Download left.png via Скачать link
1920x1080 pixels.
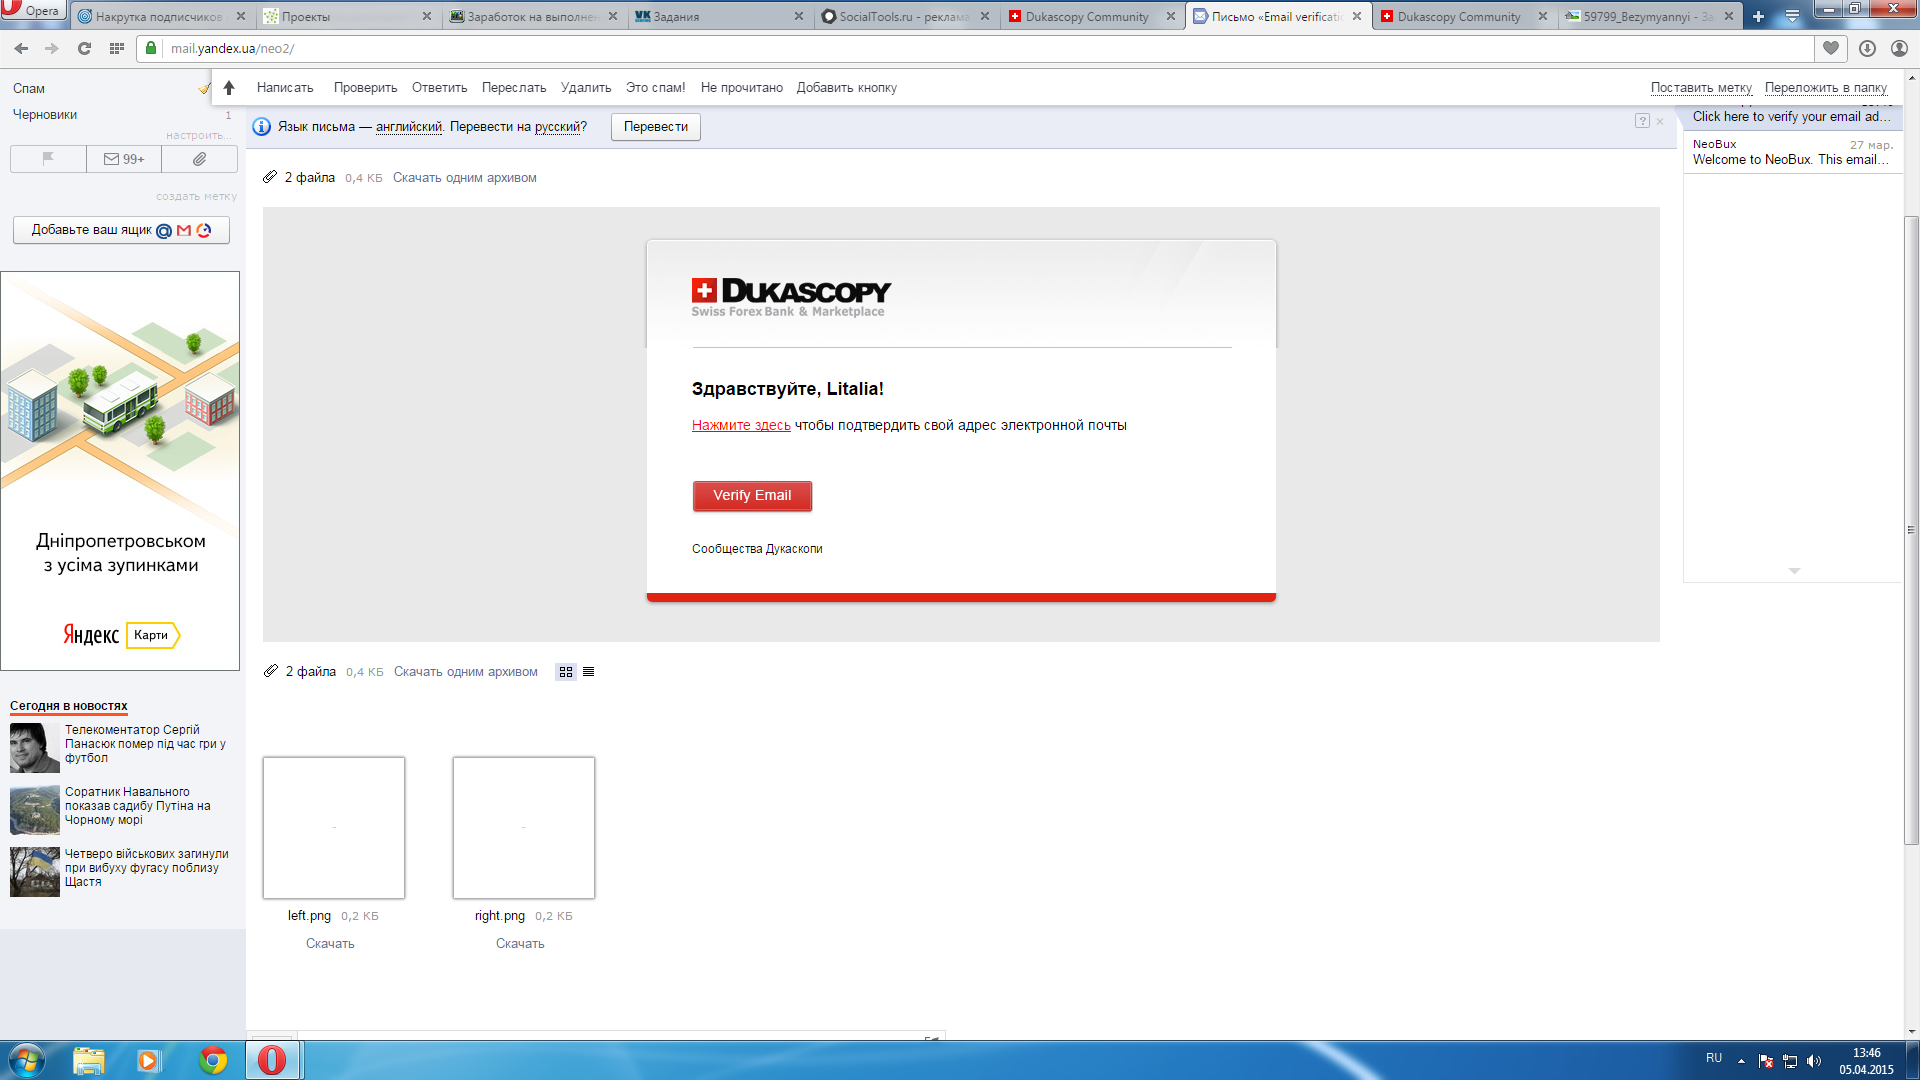pos(330,944)
